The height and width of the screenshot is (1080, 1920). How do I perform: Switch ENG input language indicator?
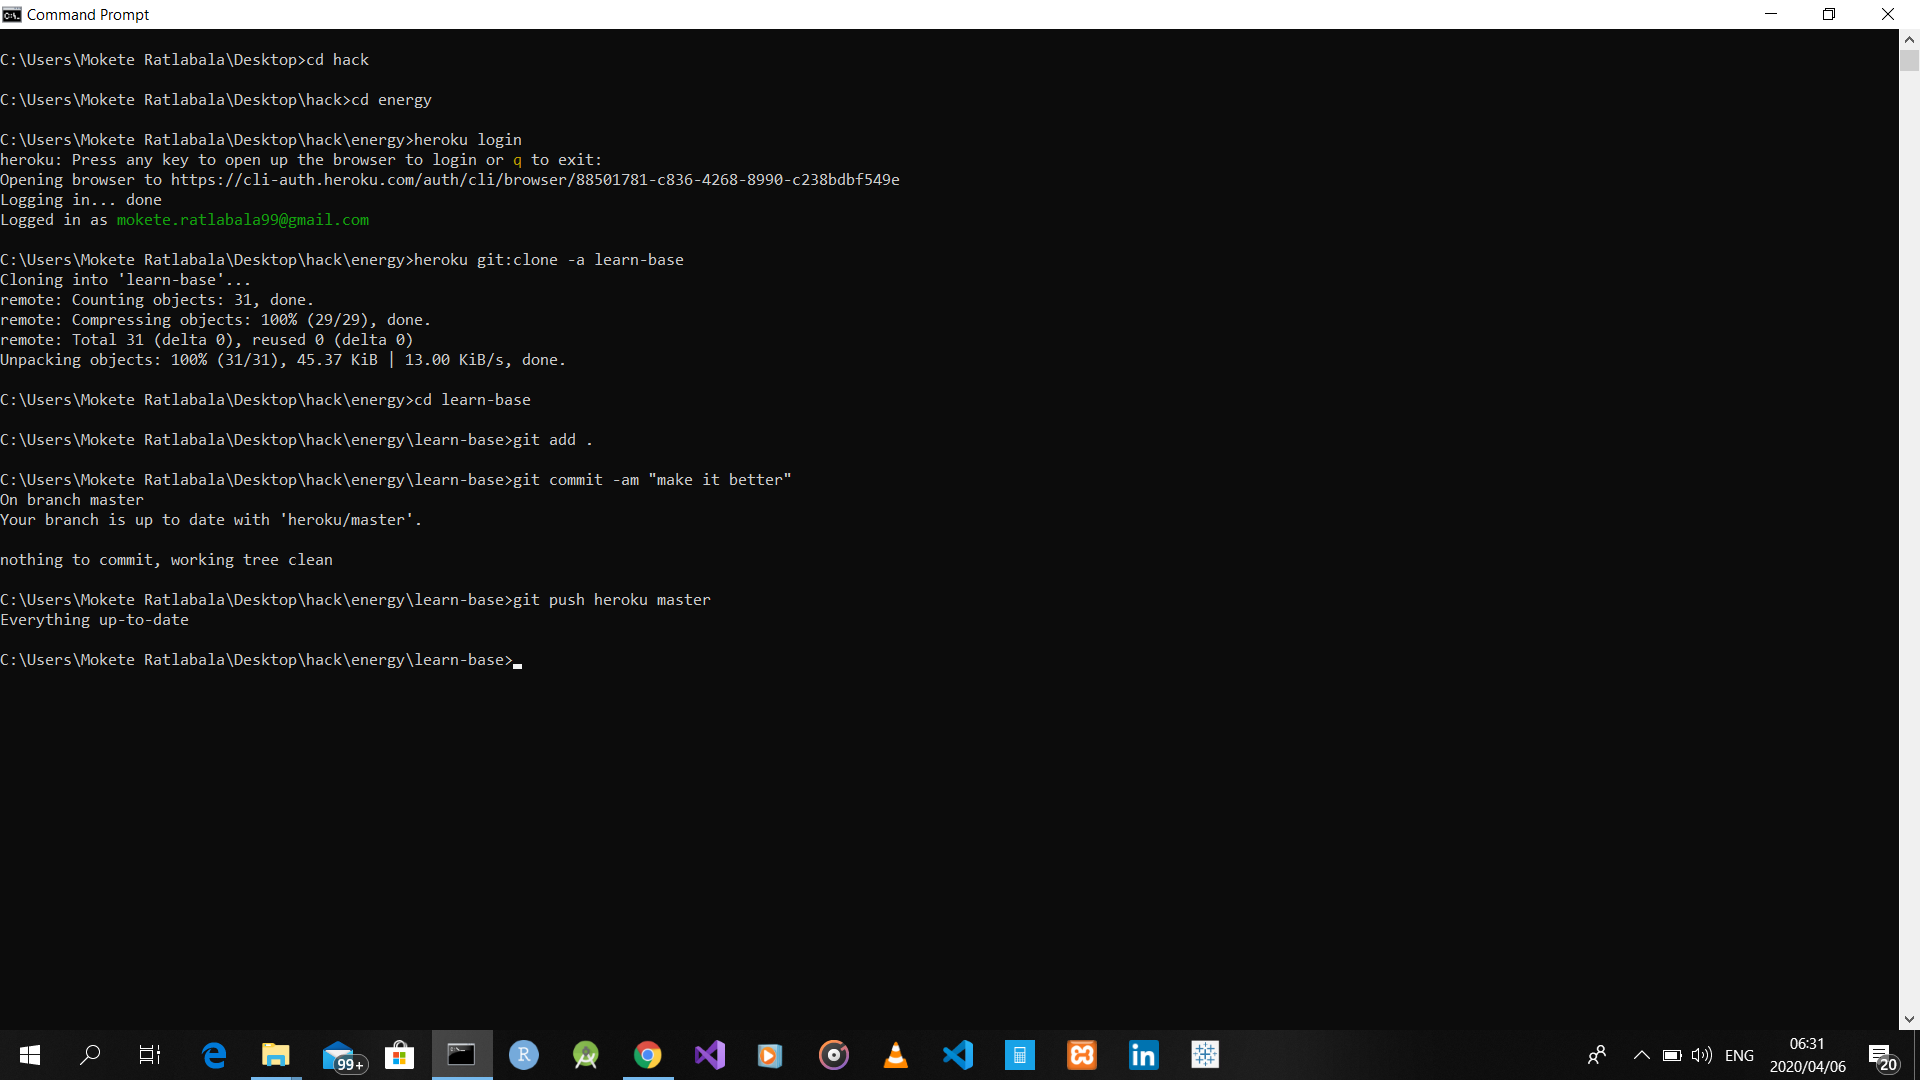pos(1739,1055)
